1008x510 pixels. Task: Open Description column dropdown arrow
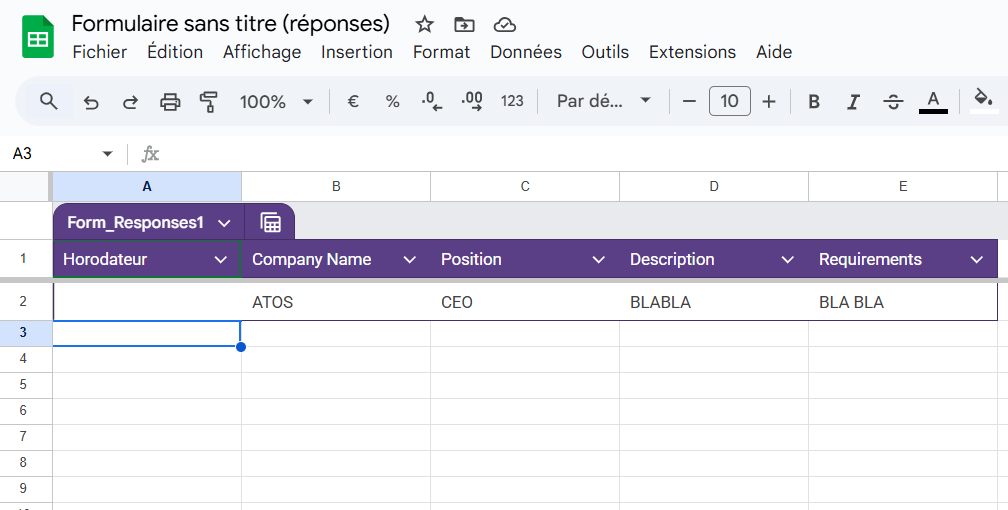(788, 260)
